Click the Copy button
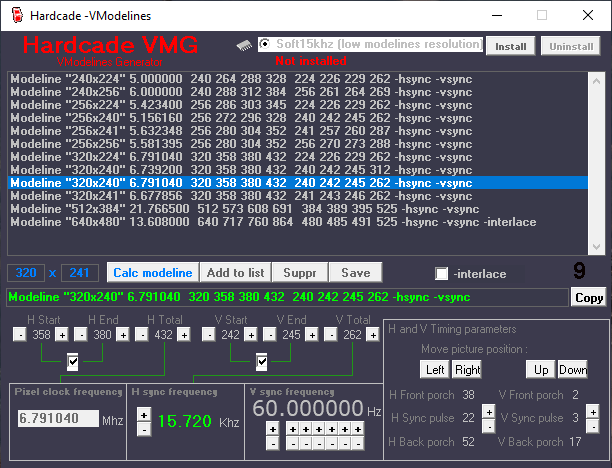Screen dimensions: 612x468 click(x=589, y=297)
